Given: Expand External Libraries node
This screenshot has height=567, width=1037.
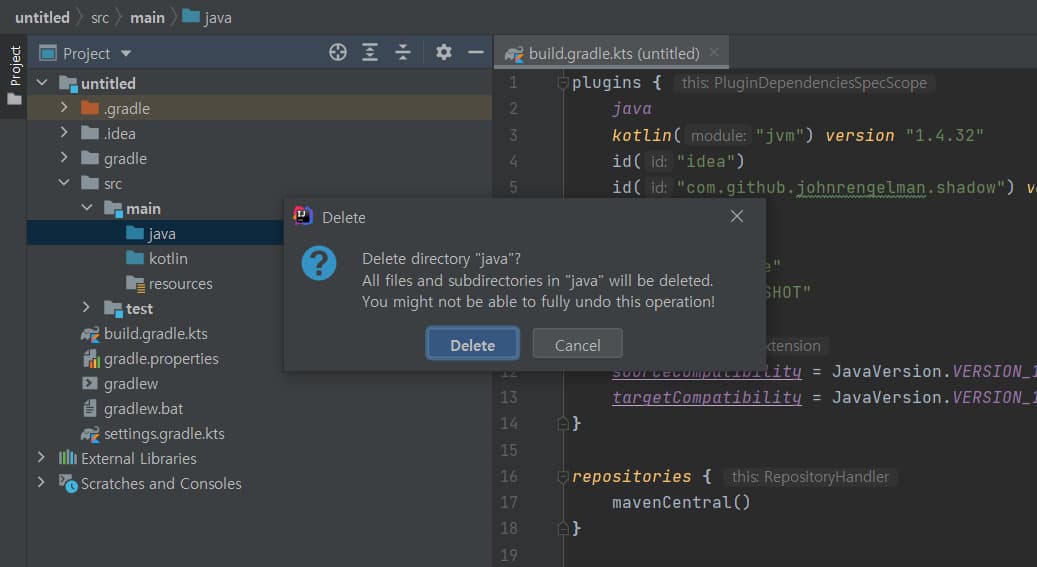Looking at the screenshot, I should [41, 458].
